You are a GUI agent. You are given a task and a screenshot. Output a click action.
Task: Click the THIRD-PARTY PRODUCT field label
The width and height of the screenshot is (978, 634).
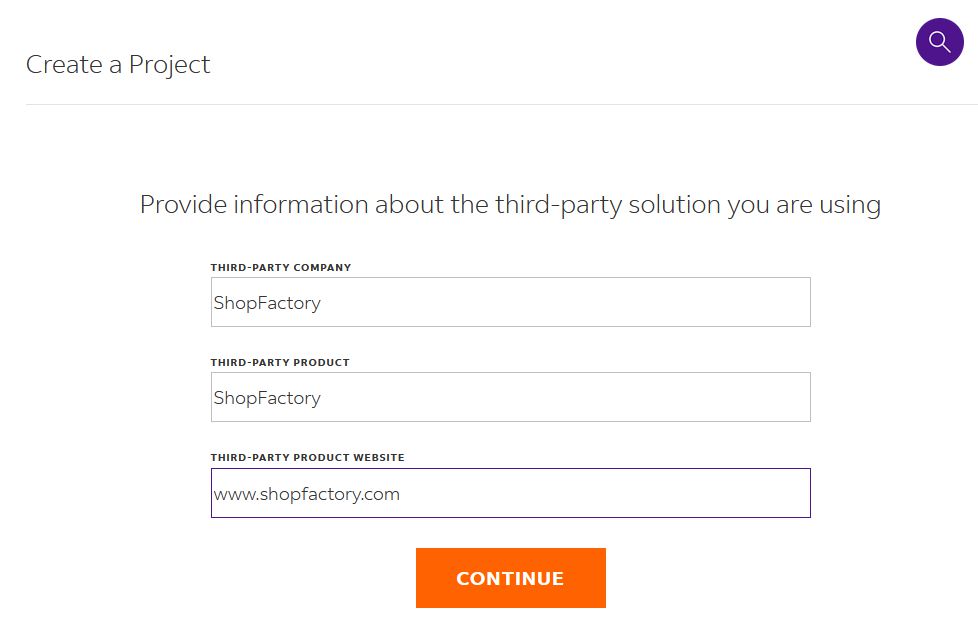pos(279,363)
